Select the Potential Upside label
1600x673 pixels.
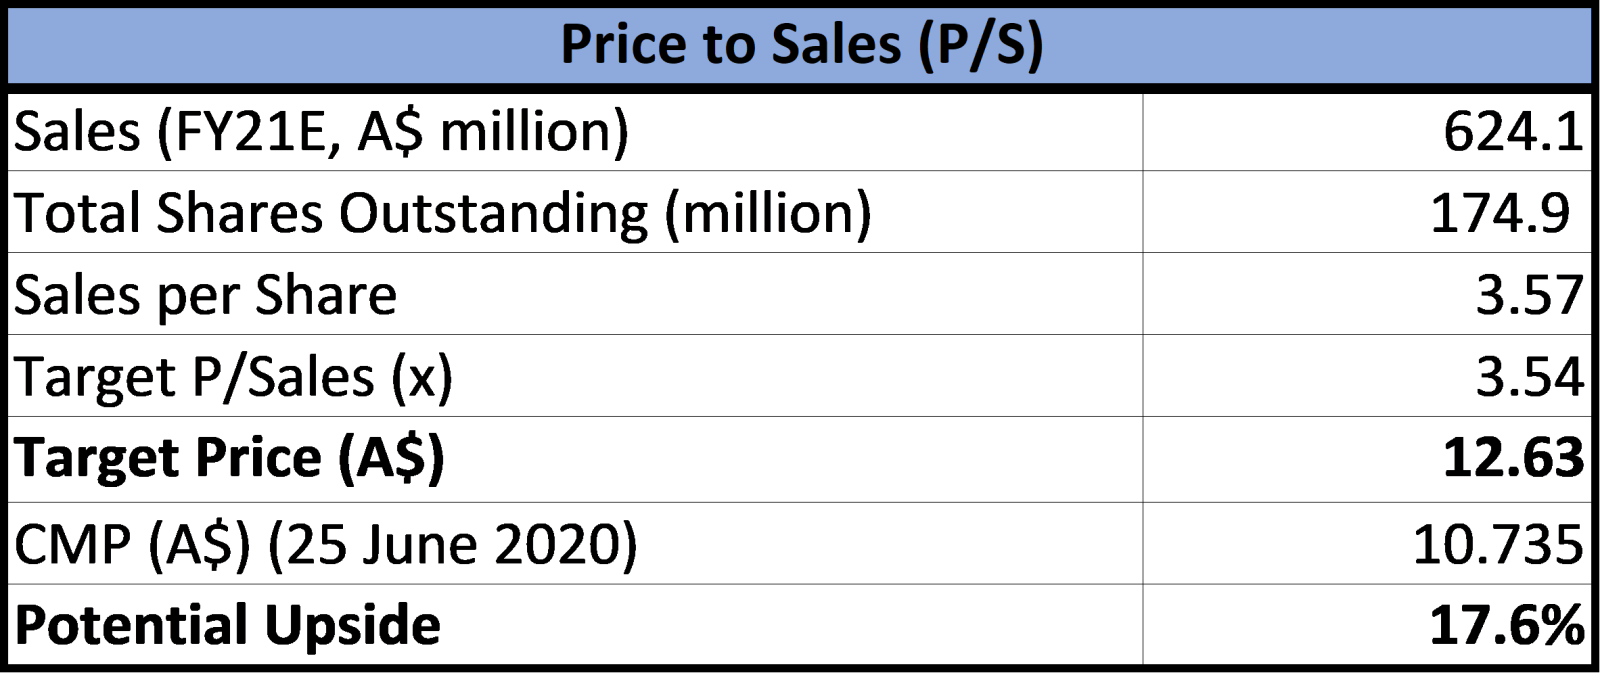coord(227,625)
